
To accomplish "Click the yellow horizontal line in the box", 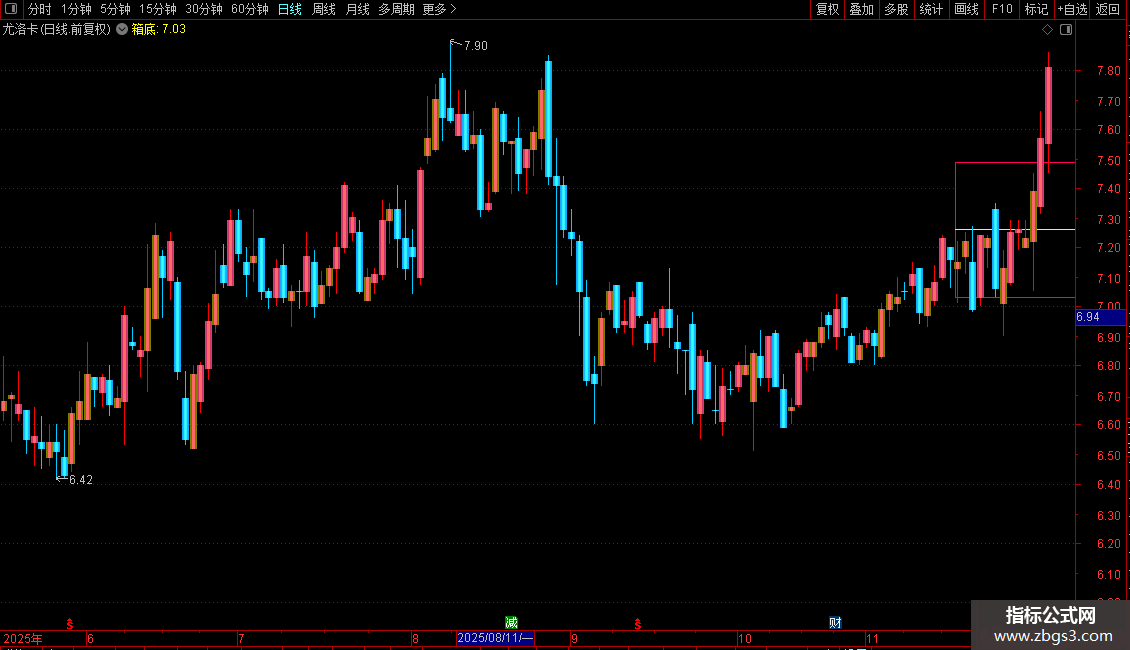I will [x=1015, y=229].
